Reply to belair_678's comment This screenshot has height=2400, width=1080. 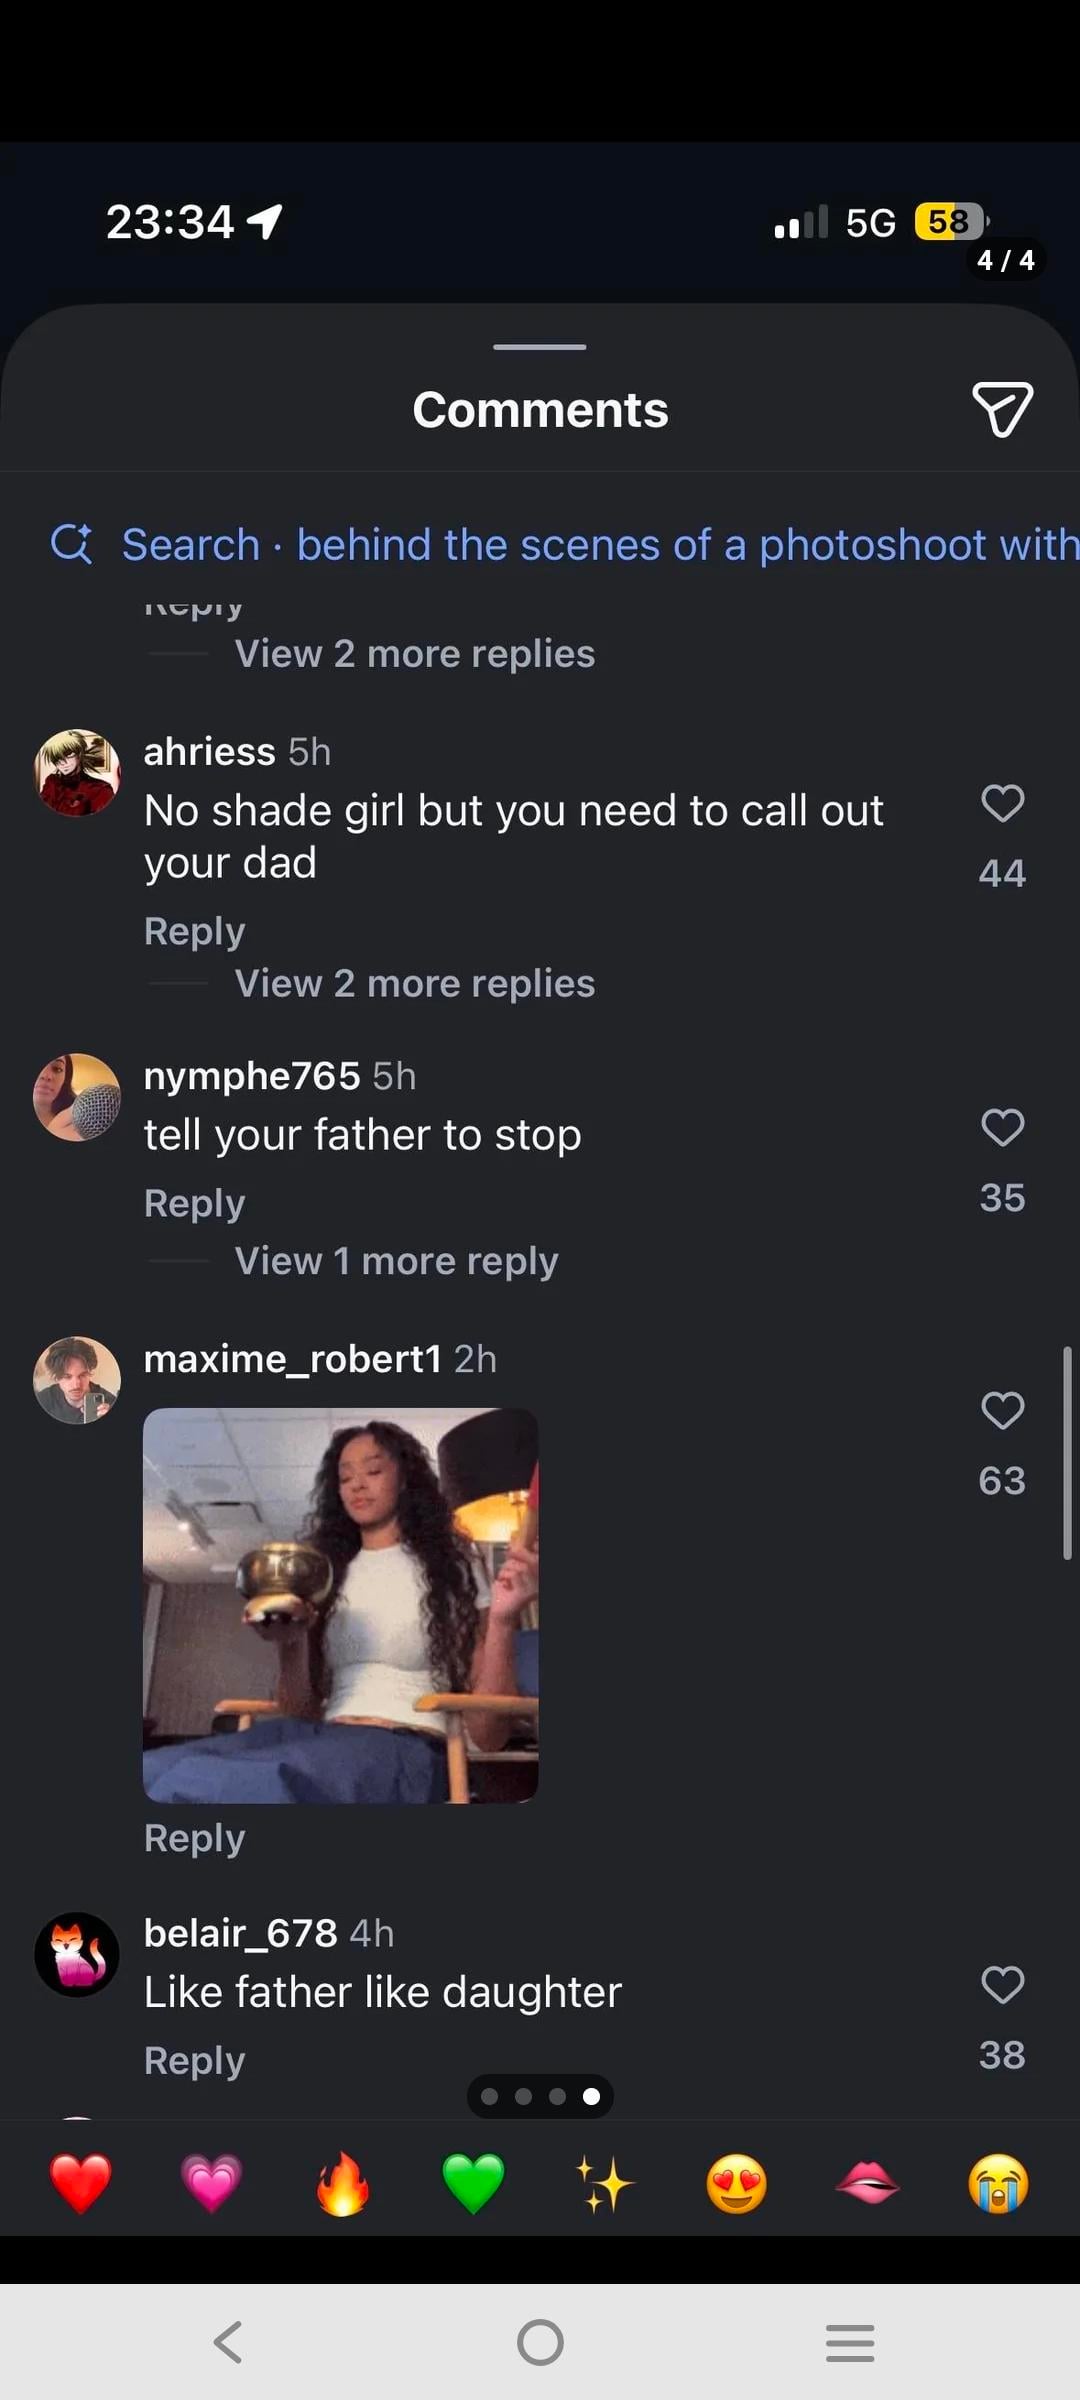[194, 2061]
